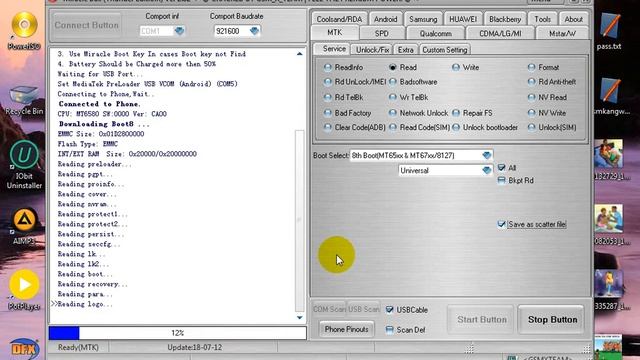Open the Mstar/W tab
640x360 pixels.
[x=562, y=33]
